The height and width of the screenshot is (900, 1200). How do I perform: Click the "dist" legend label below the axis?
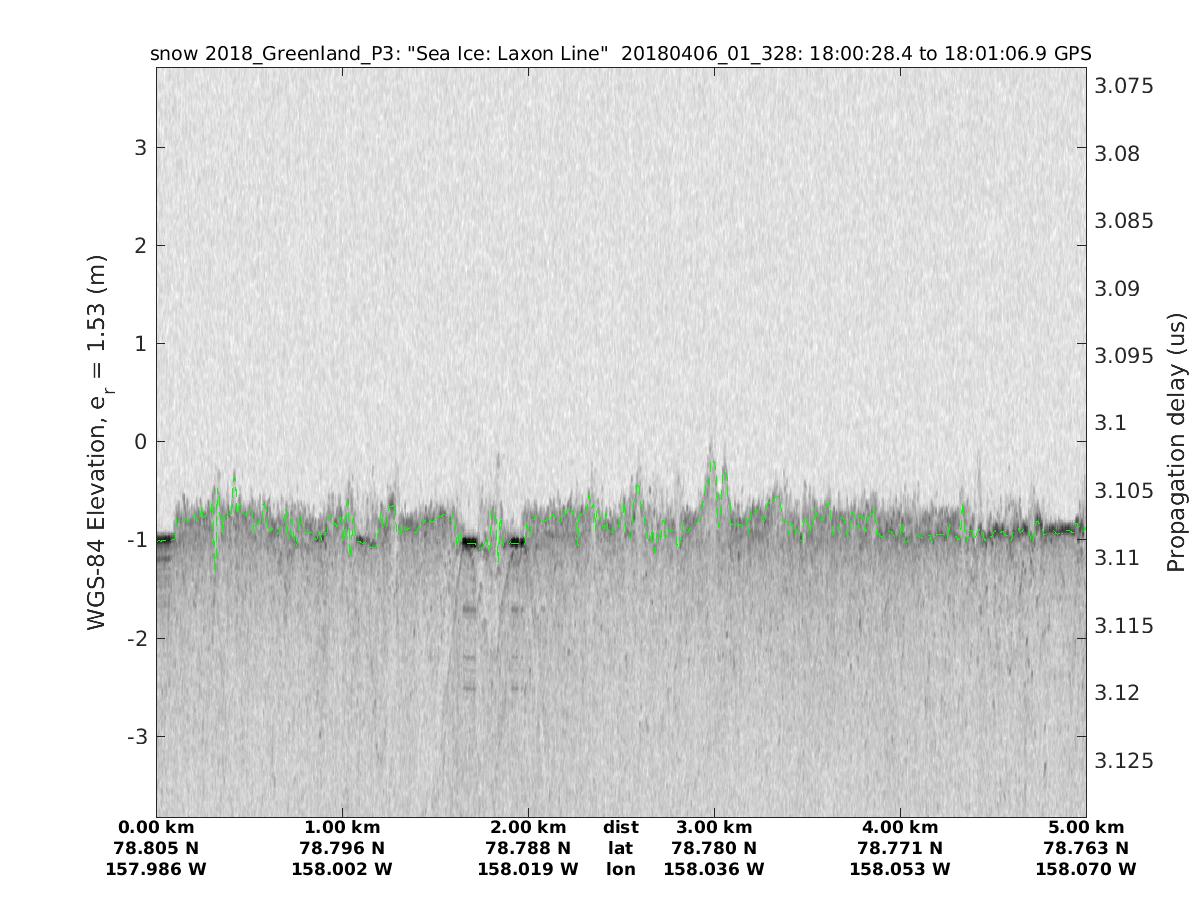point(621,828)
